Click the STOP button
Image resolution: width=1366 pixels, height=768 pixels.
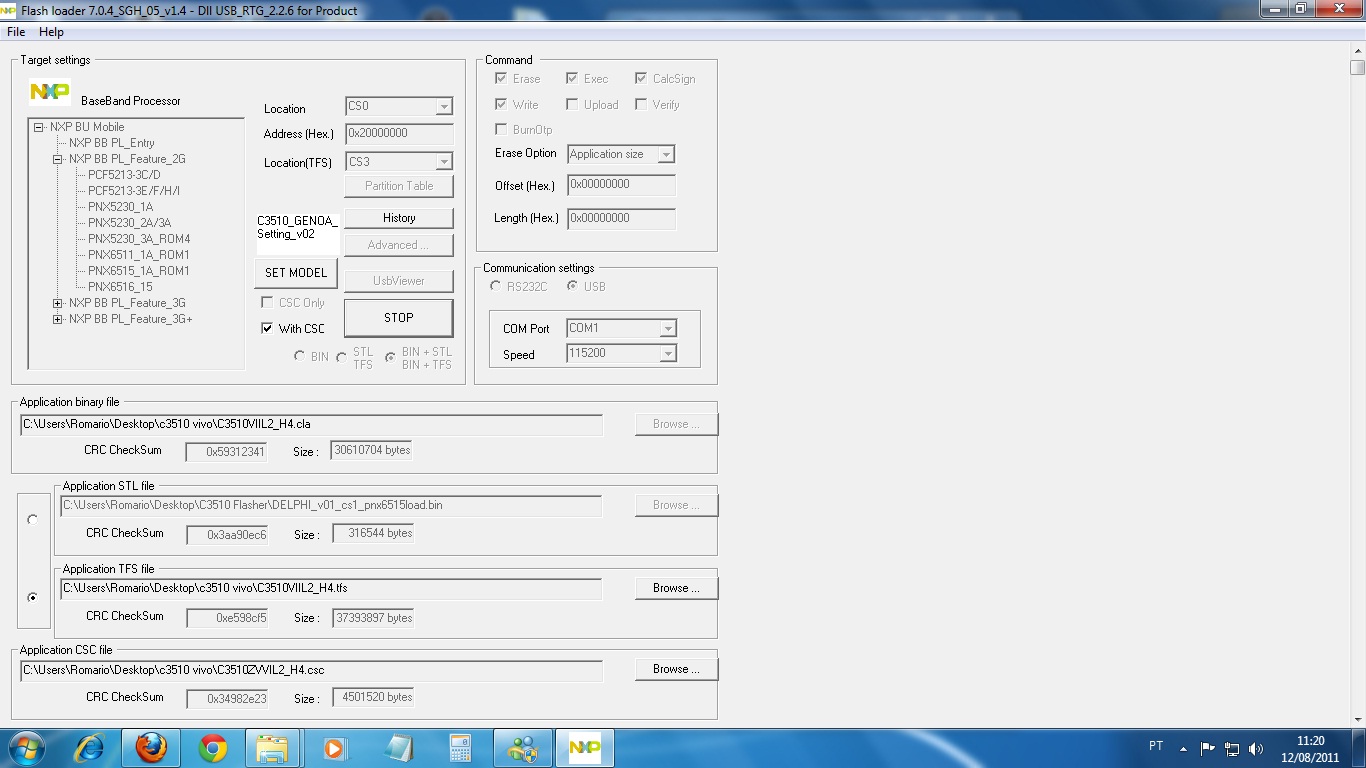[x=399, y=318]
